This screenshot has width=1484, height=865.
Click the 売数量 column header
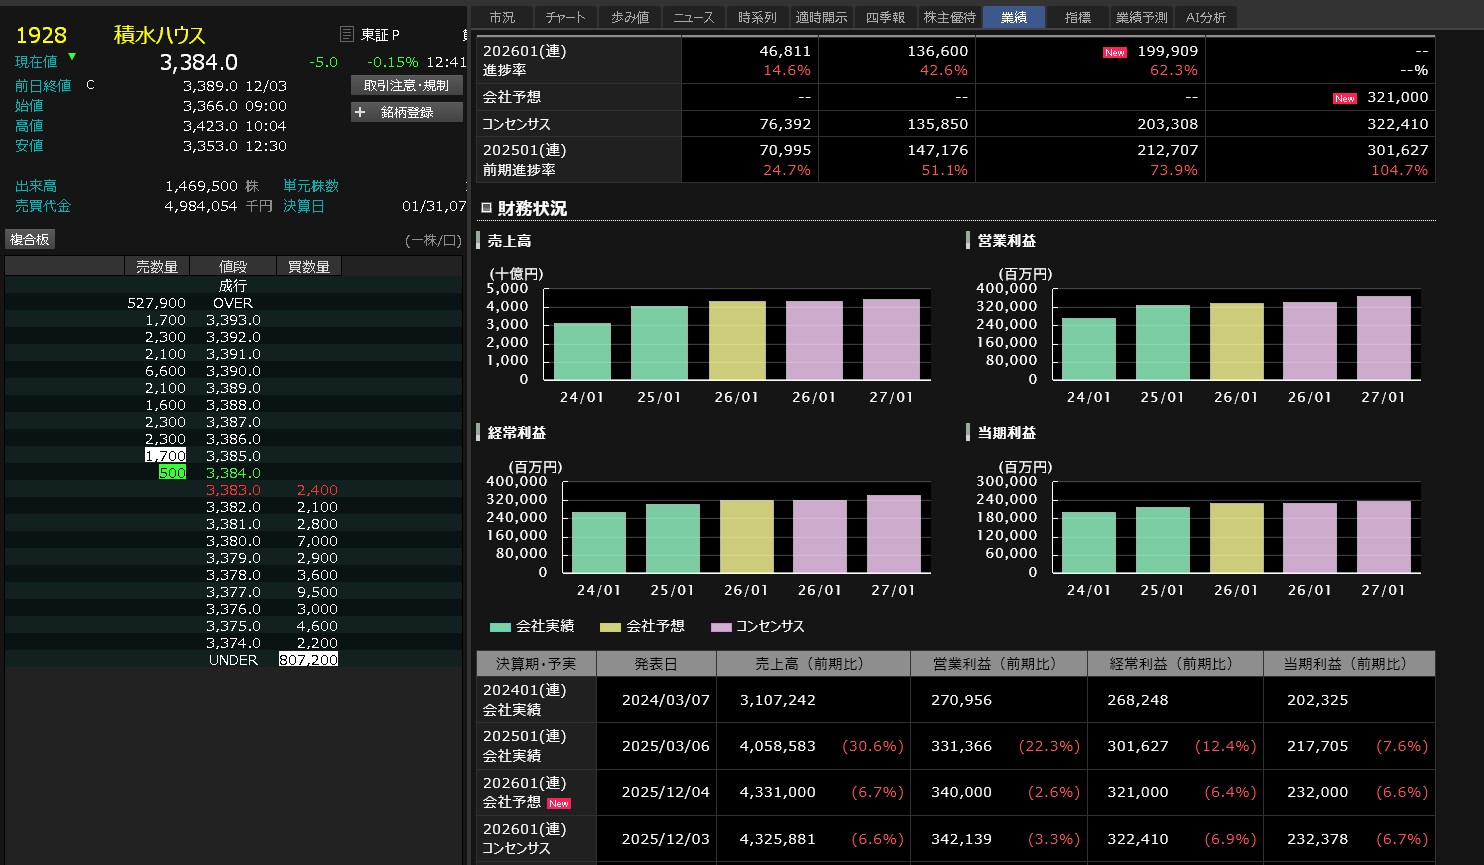tap(157, 267)
